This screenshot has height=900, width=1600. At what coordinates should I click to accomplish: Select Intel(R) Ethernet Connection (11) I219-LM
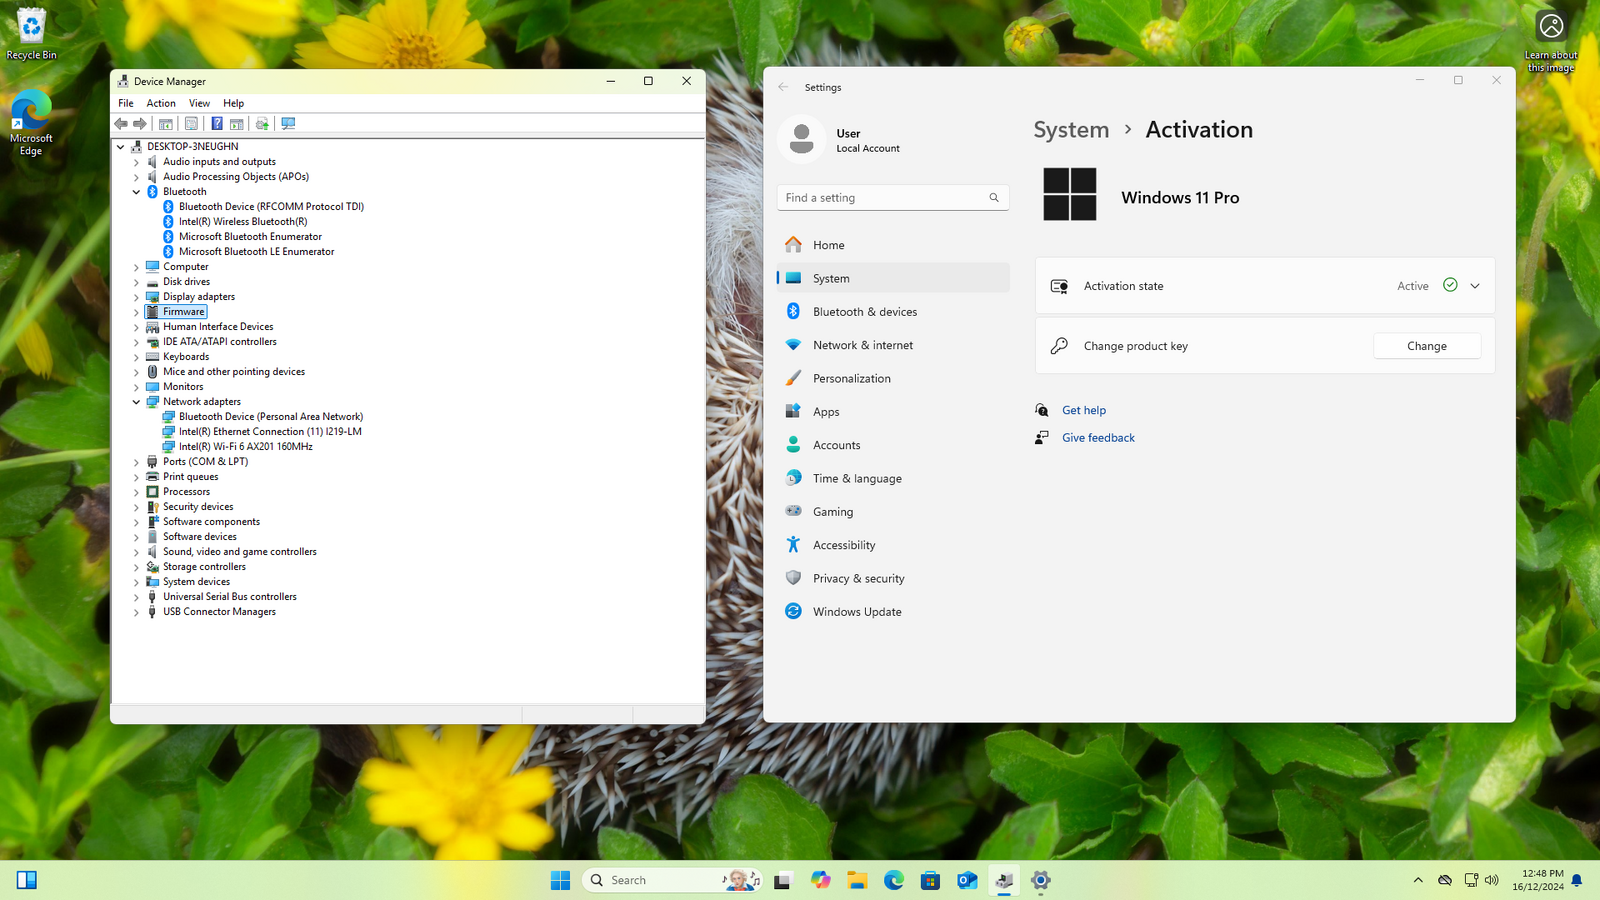270,432
